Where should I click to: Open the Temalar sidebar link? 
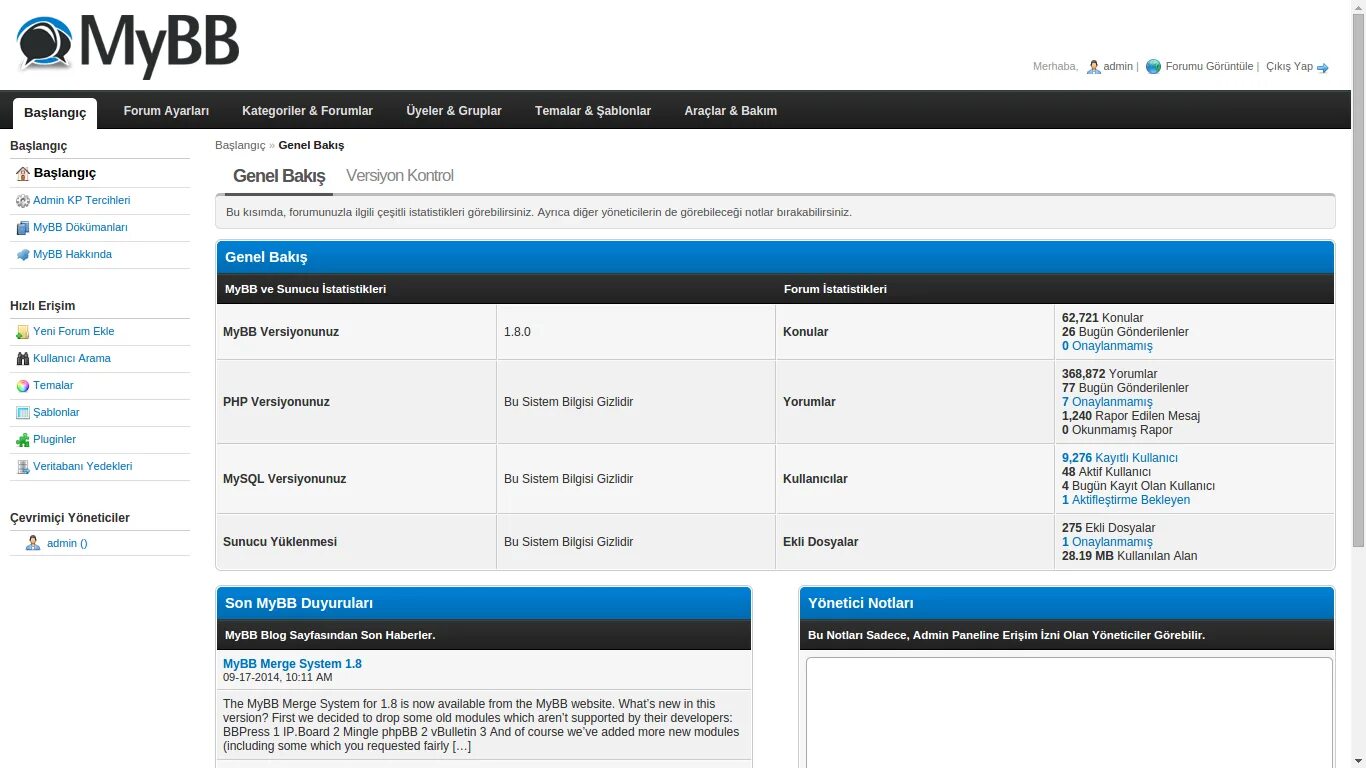53,385
